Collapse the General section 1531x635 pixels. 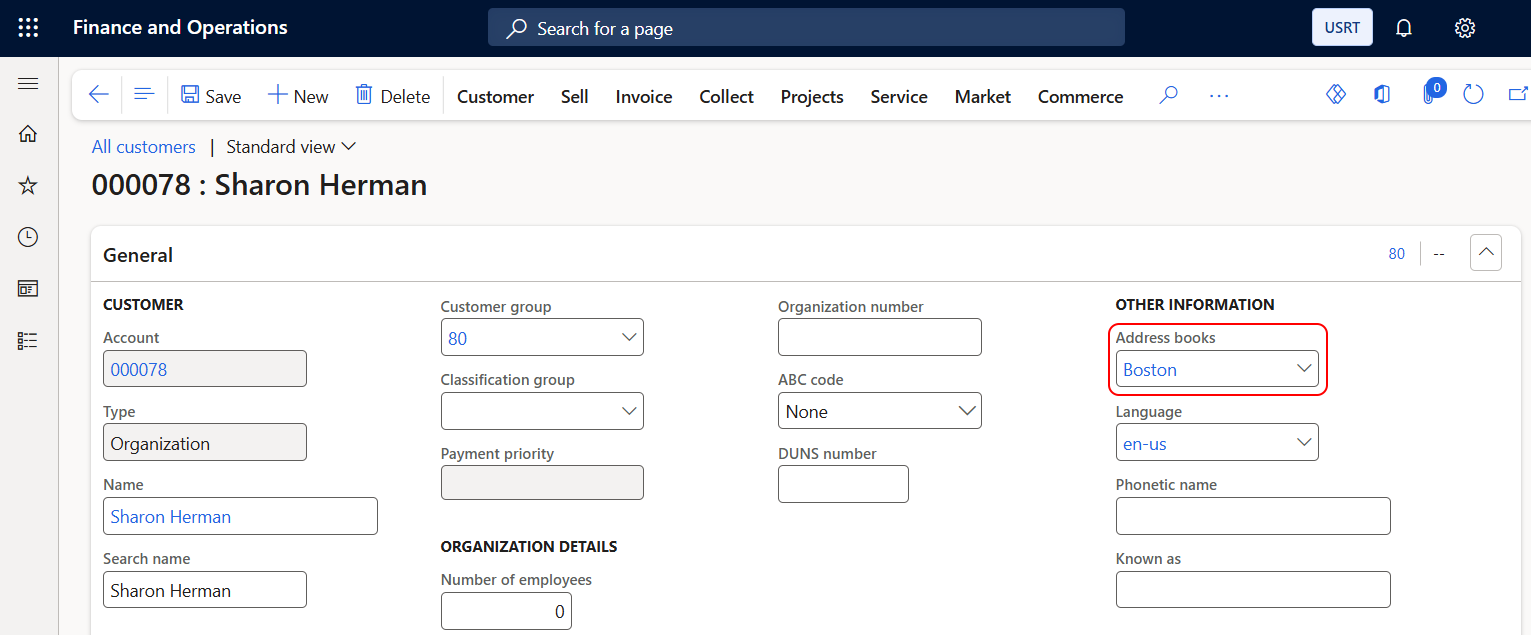[1485, 253]
